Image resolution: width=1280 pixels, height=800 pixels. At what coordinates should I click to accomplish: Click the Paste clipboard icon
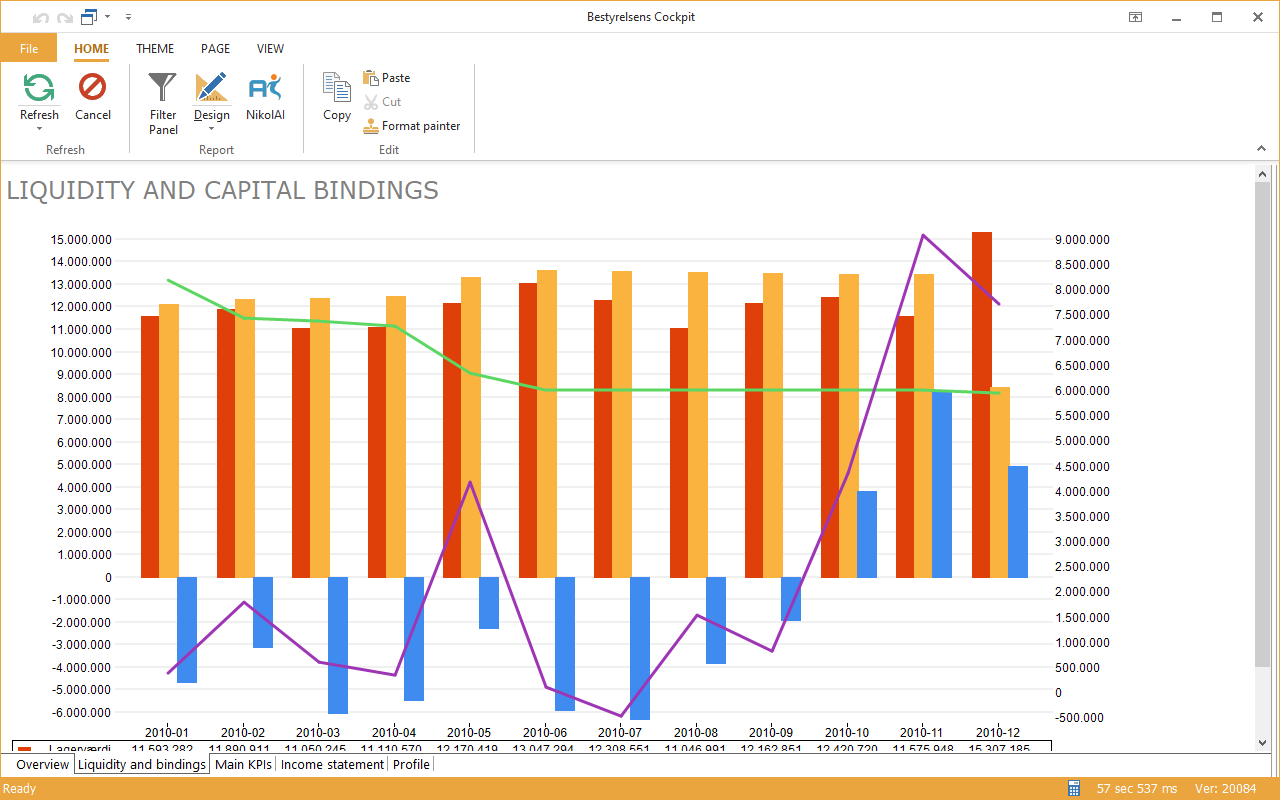(371, 77)
